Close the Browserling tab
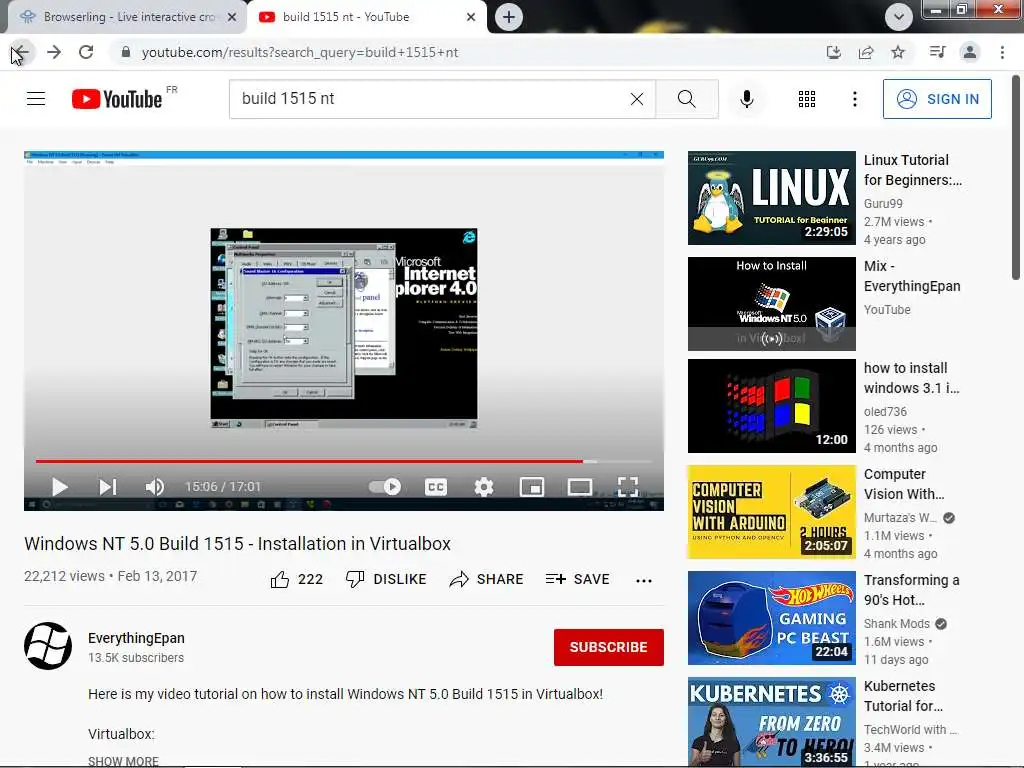1024x768 pixels. point(232,17)
